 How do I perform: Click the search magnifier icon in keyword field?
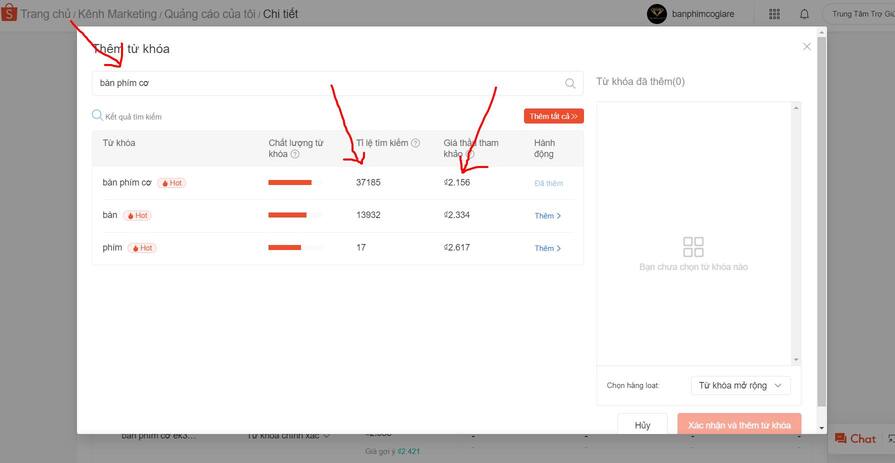click(x=570, y=84)
